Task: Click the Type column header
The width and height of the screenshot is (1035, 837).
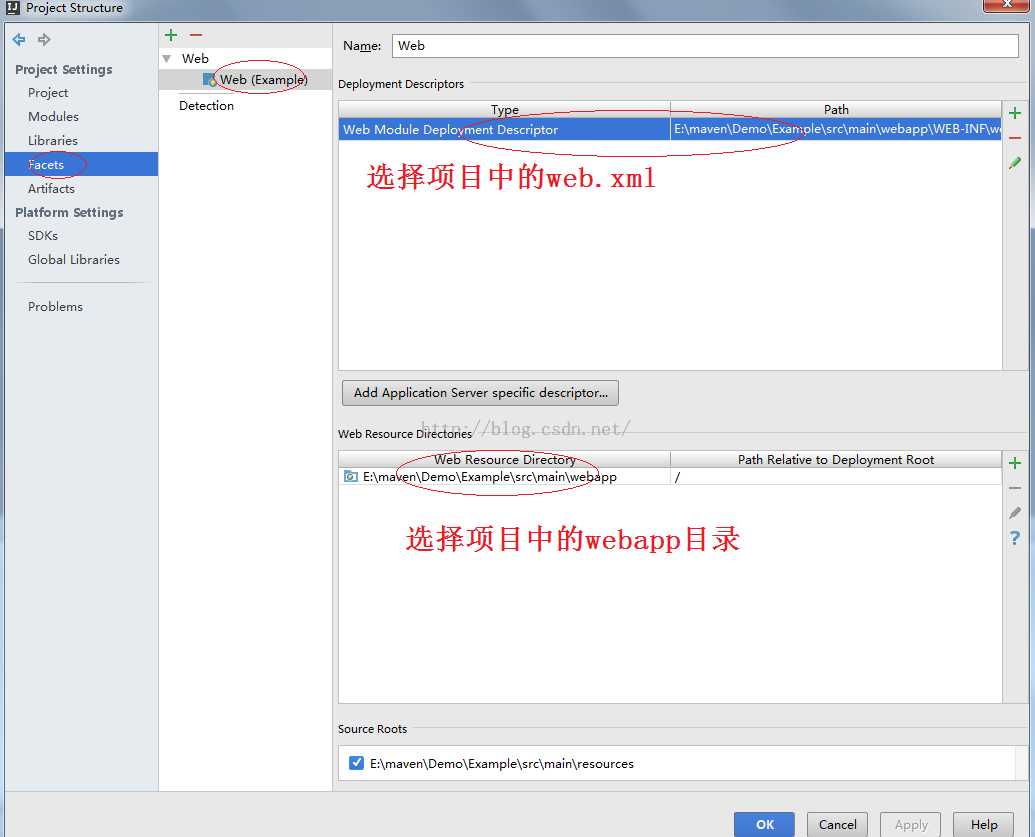Action: (x=504, y=110)
